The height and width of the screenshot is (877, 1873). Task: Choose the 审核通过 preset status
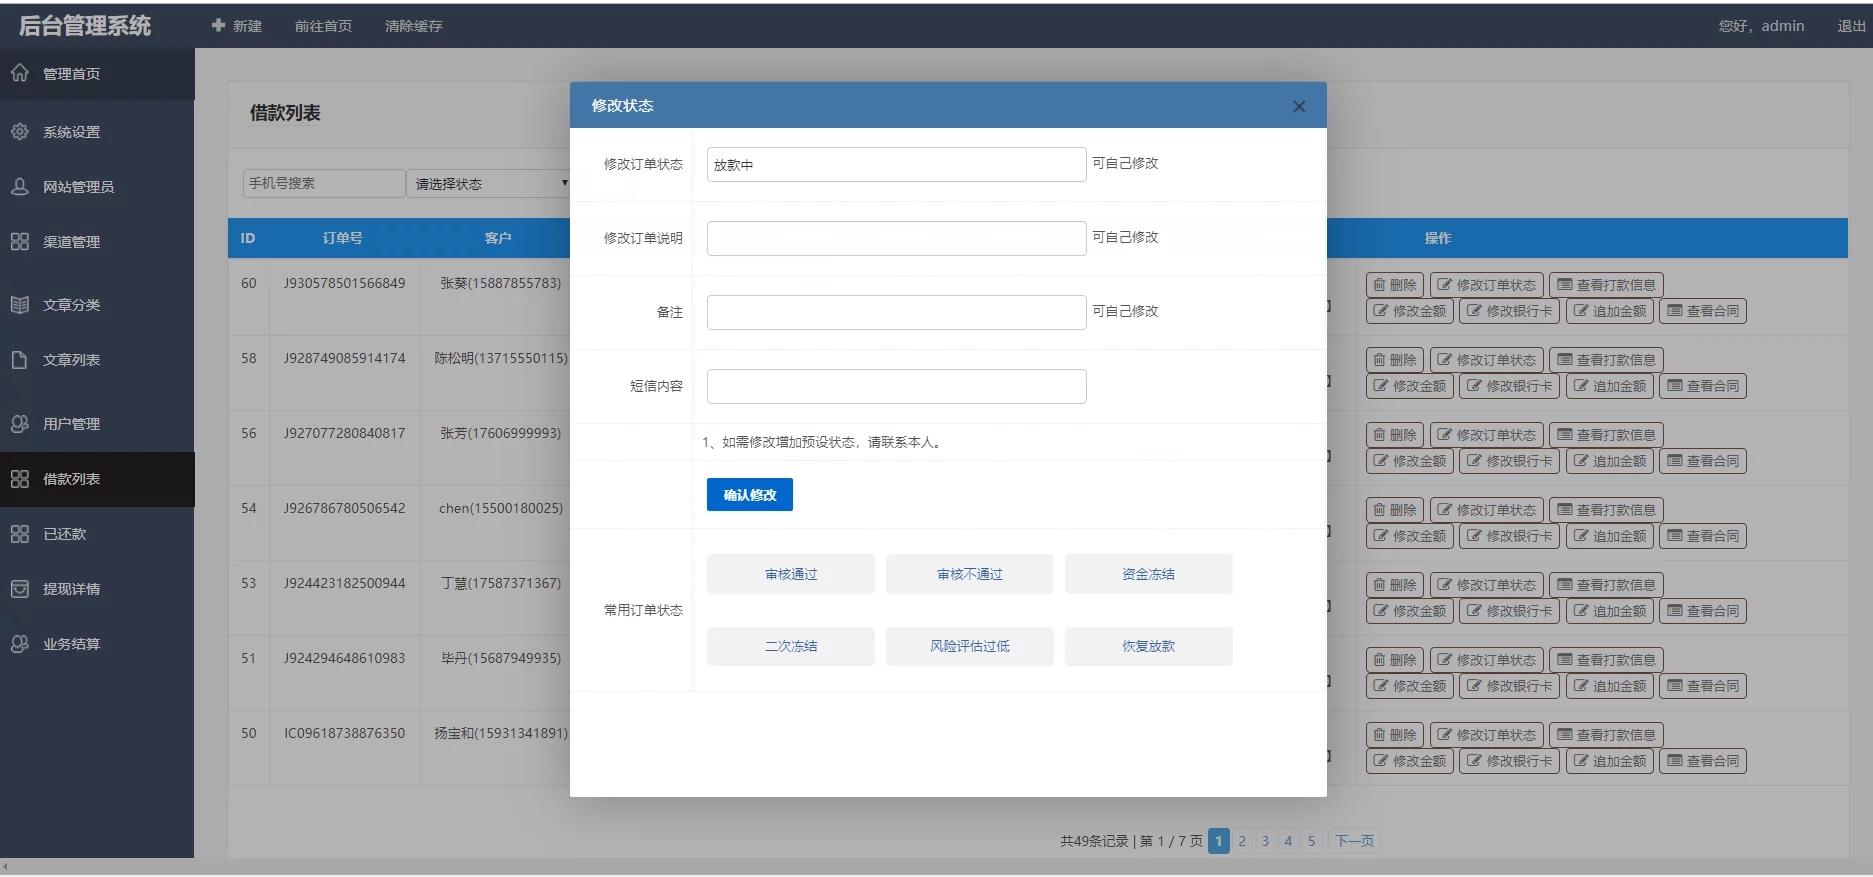click(x=790, y=574)
